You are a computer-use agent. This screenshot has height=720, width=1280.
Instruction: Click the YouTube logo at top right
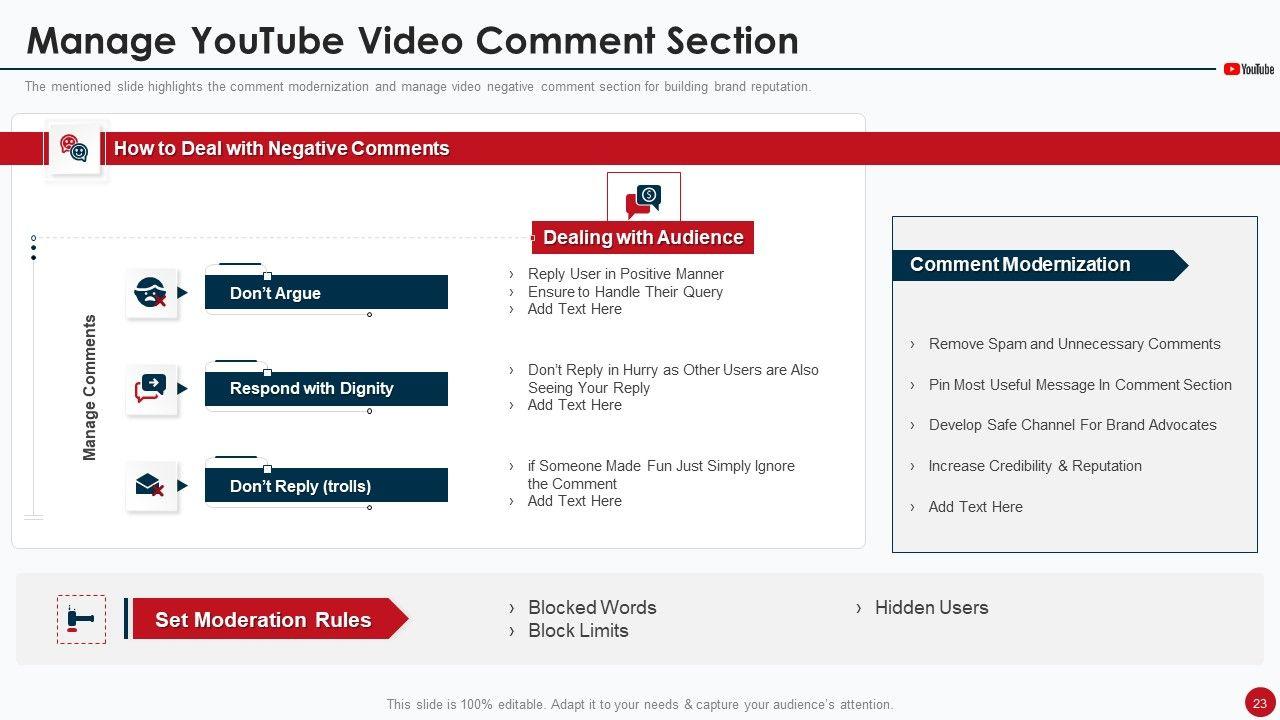pyautogui.click(x=1249, y=69)
